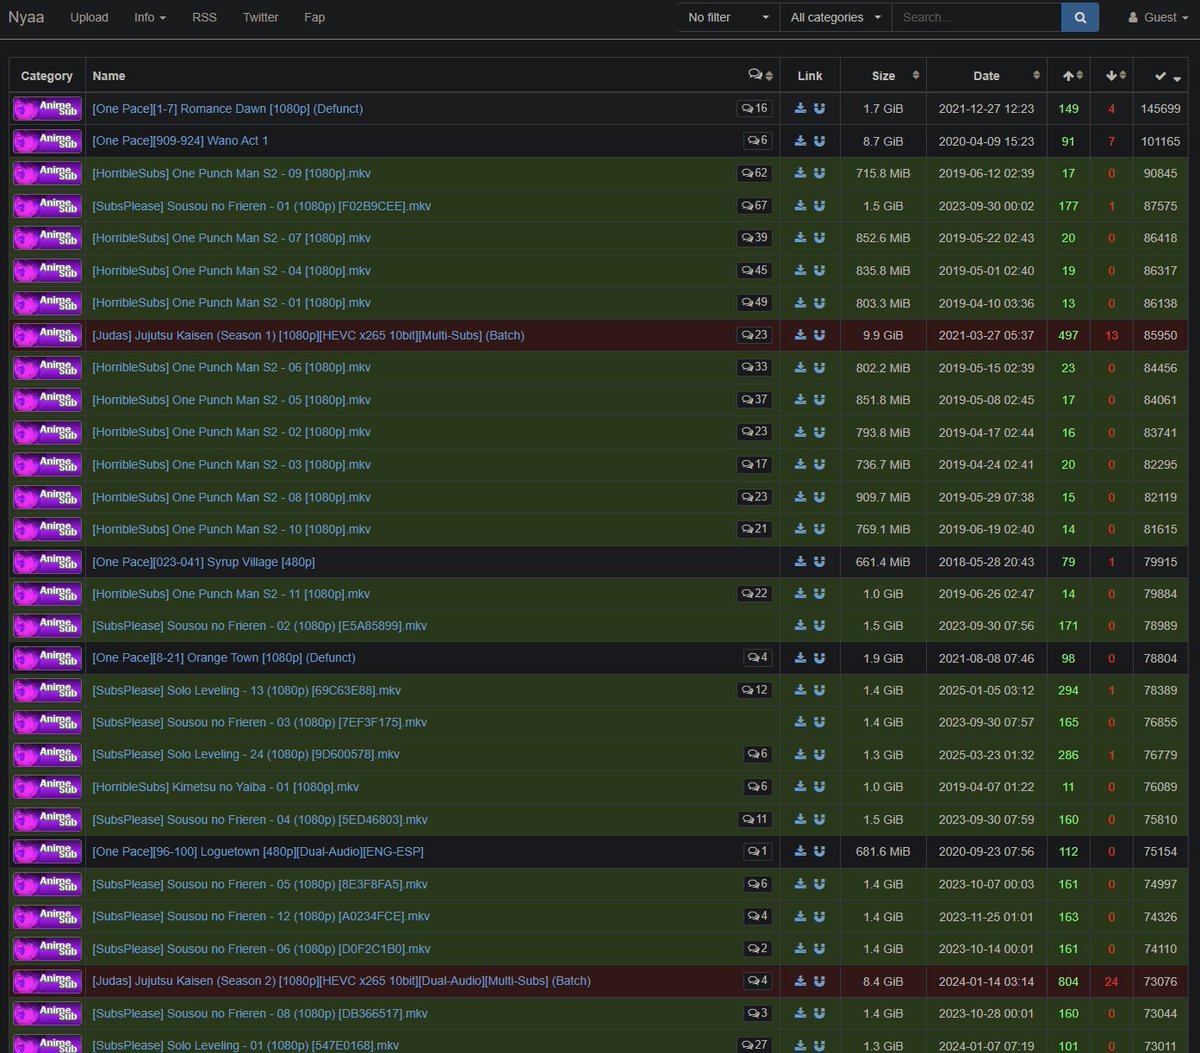Sort table by Date column
1200x1053 pixels.
[987, 76]
